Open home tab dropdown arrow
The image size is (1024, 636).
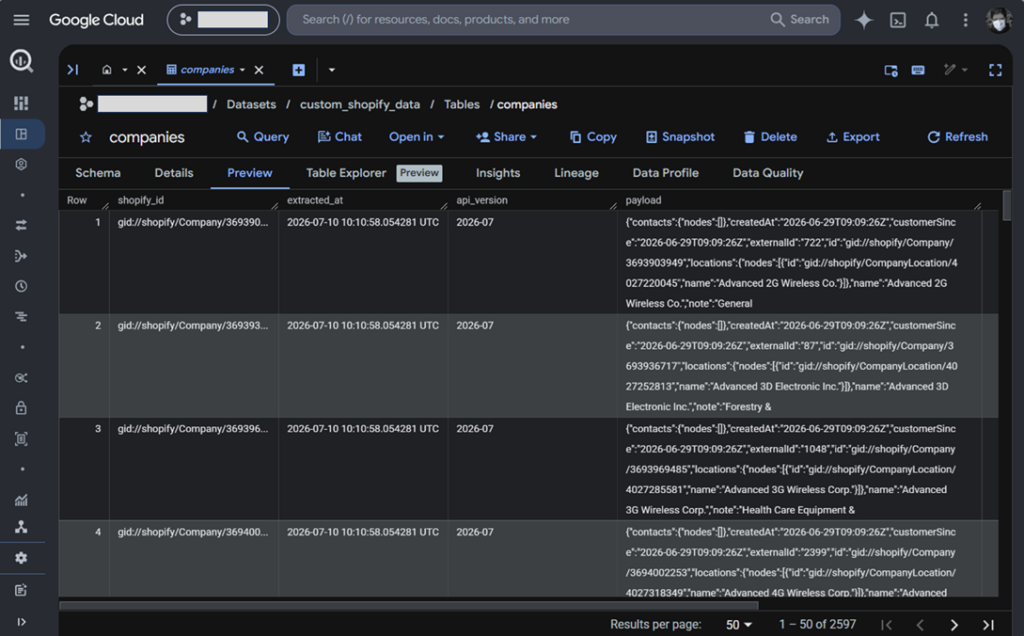pos(125,70)
